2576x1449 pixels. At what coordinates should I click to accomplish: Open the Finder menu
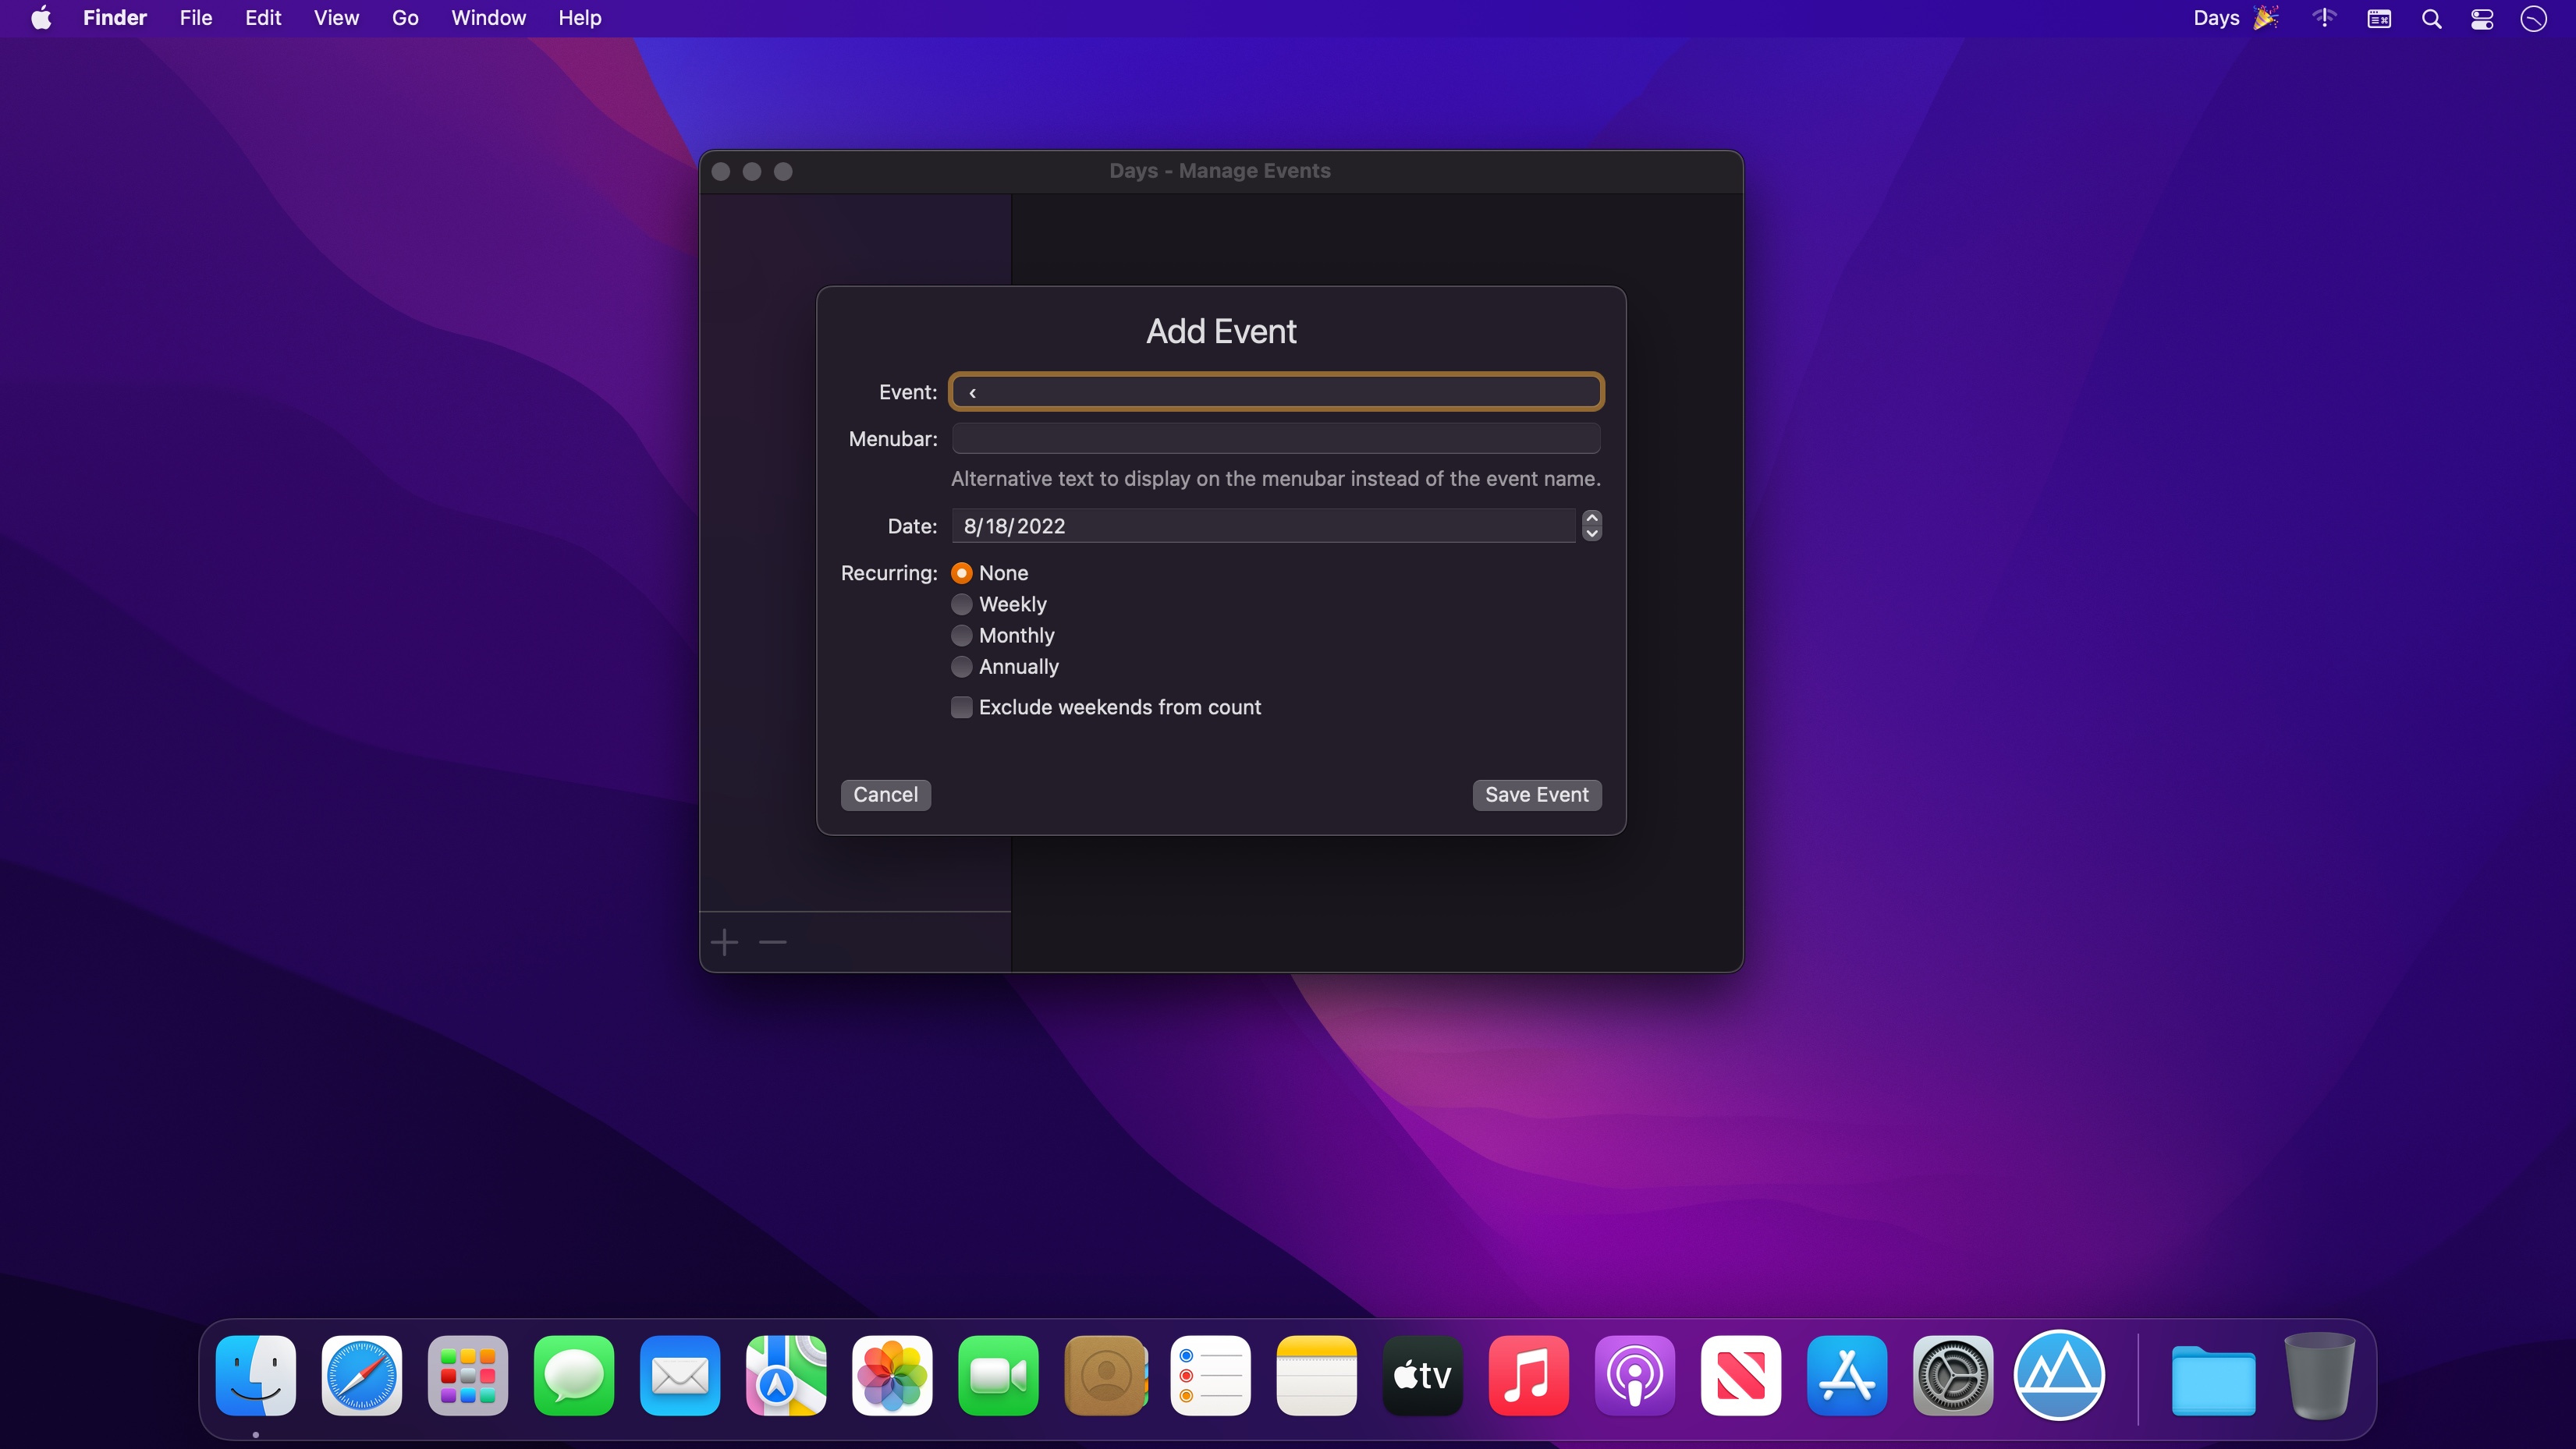point(115,18)
